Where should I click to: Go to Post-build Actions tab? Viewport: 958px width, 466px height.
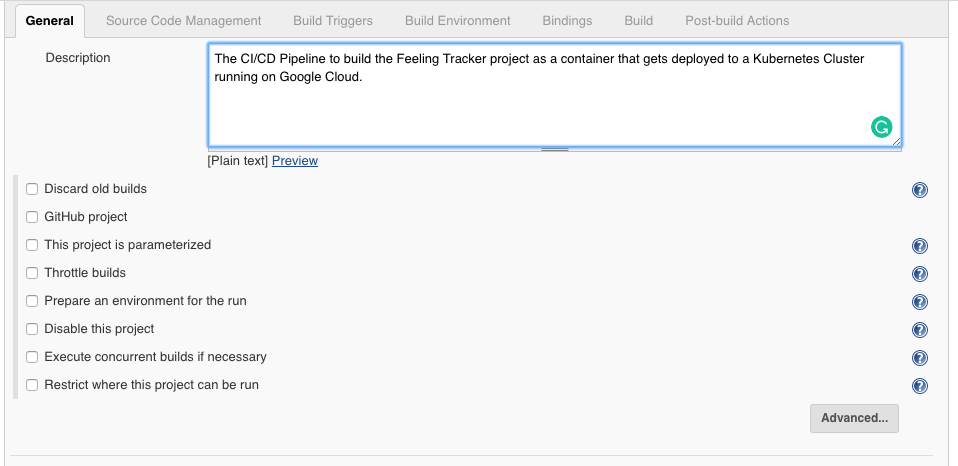(737, 21)
